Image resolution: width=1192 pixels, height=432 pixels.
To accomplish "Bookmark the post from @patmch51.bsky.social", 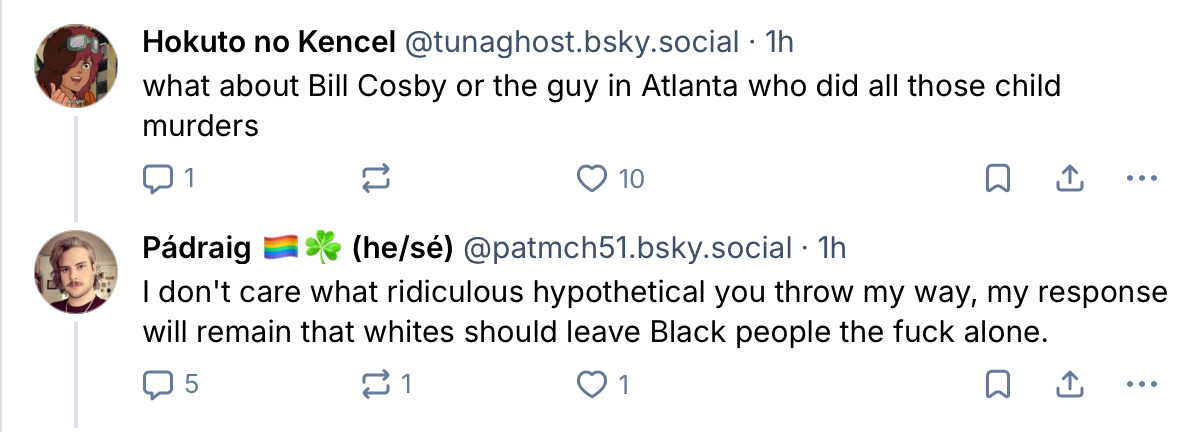I will [997, 383].
